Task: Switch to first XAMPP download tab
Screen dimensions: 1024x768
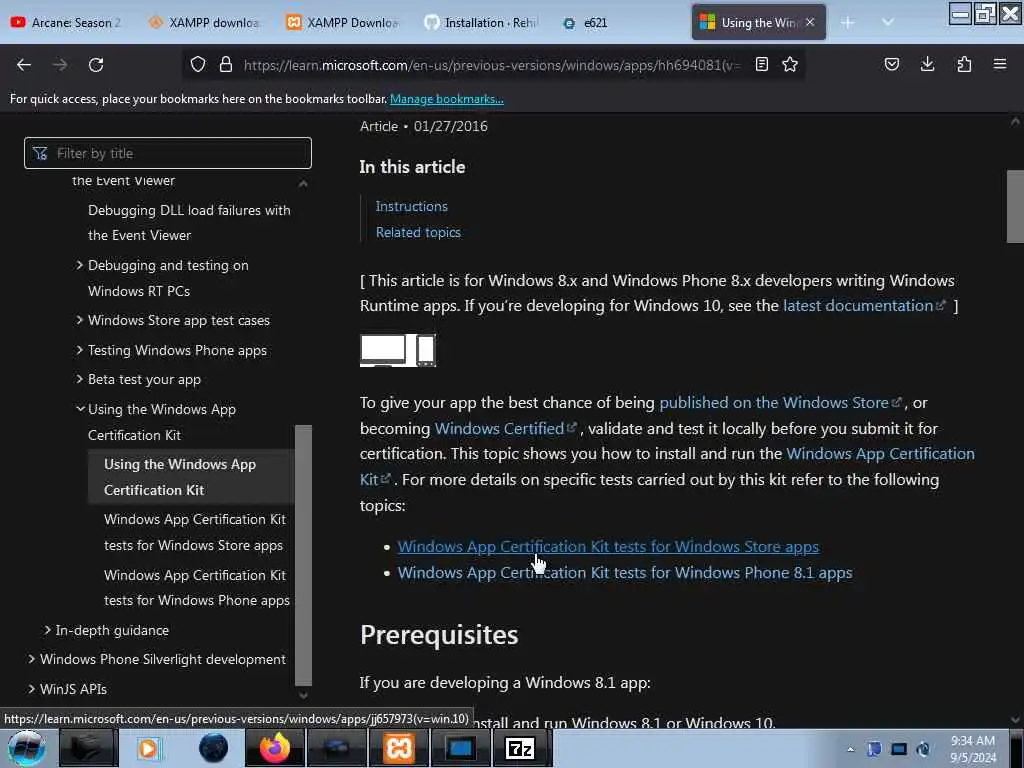Action: point(204,22)
